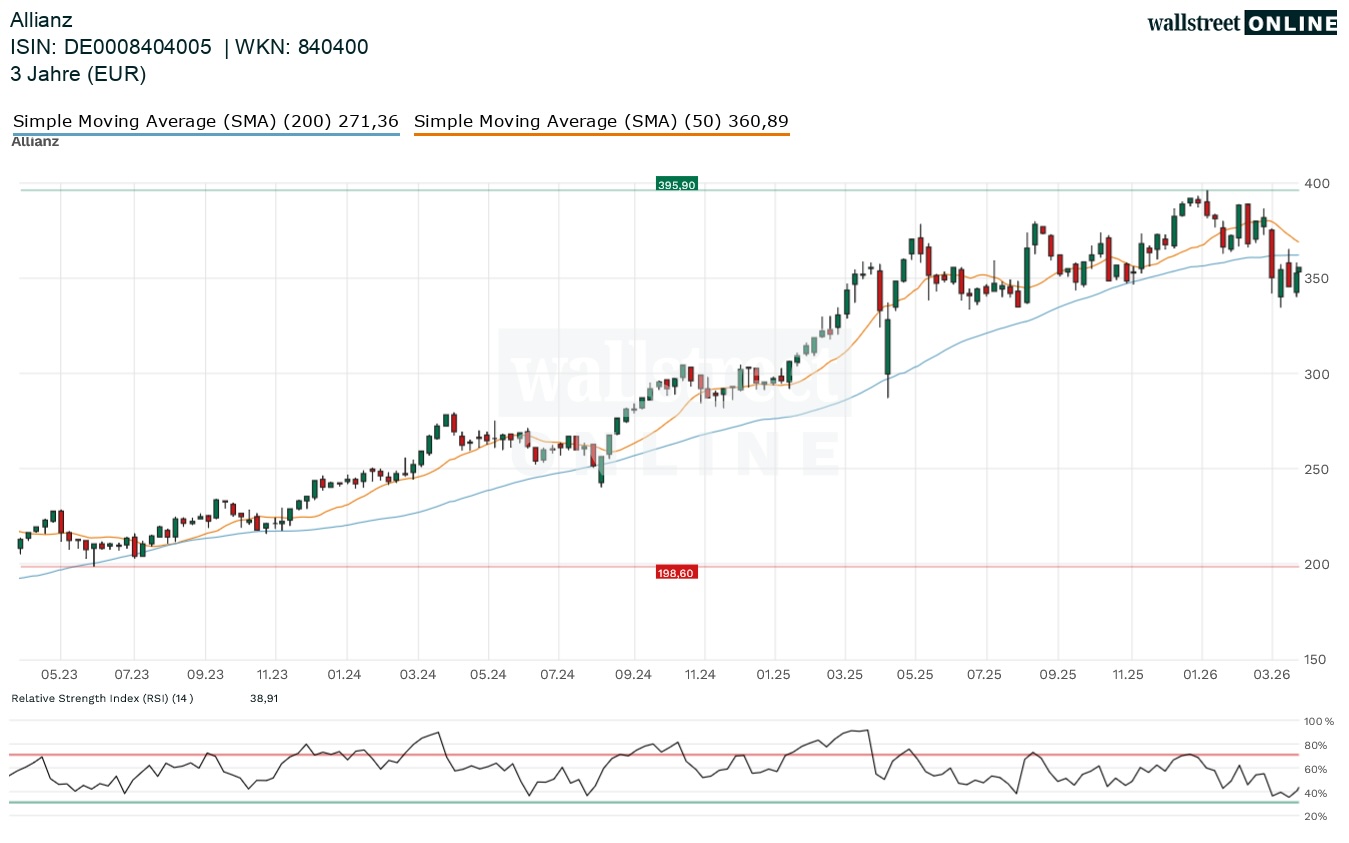
Task: Click the small grey Allianz series label
Action: click(x=35, y=142)
